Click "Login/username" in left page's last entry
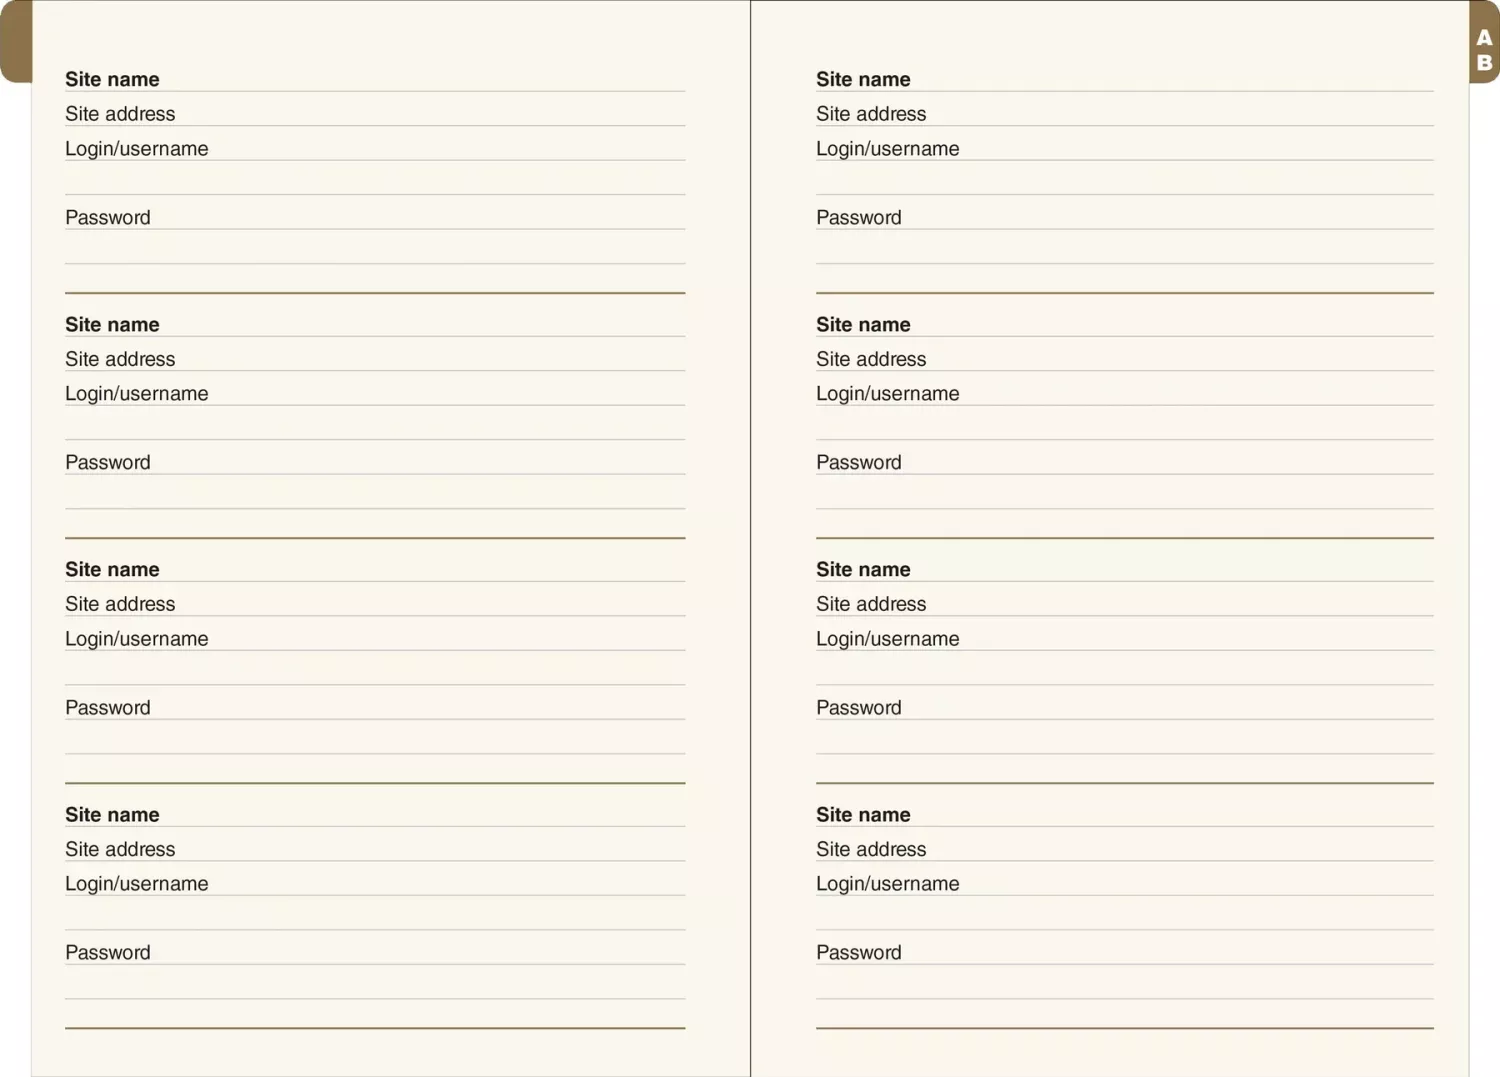Screen dimensions: 1500x1077 click(x=137, y=884)
